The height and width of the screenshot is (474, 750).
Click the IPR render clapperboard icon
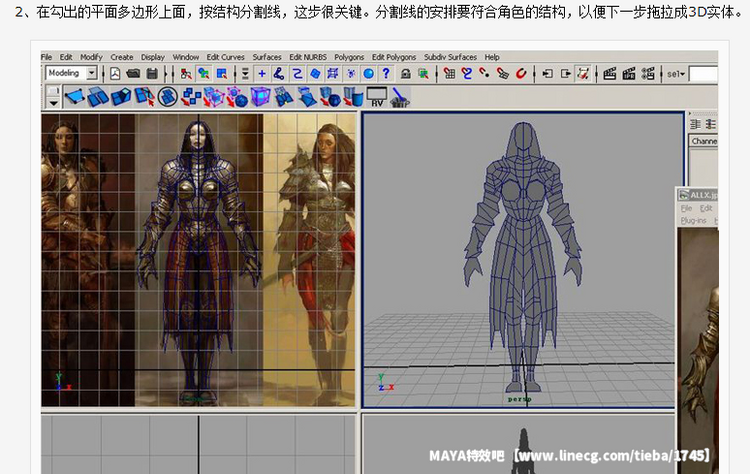(x=629, y=74)
